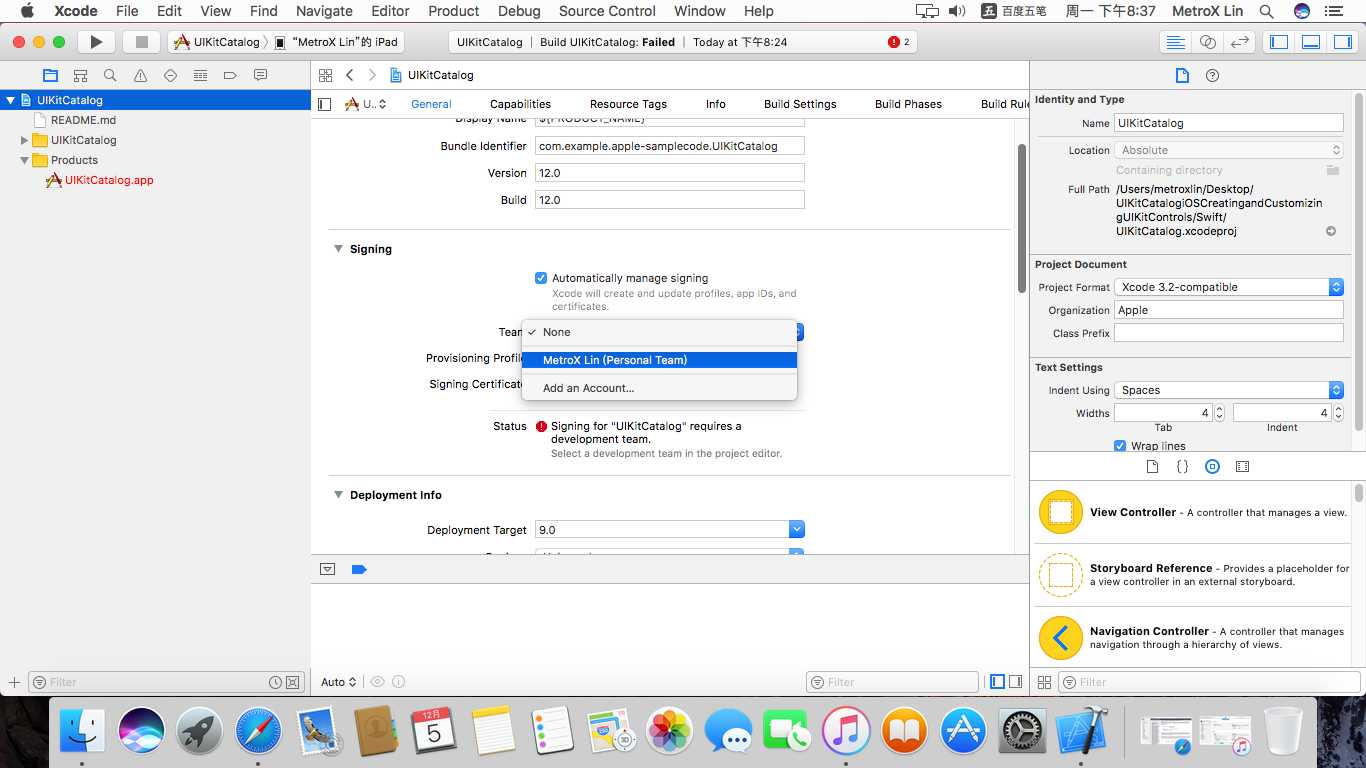Choose Add an Account… option

(x=659, y=388)
